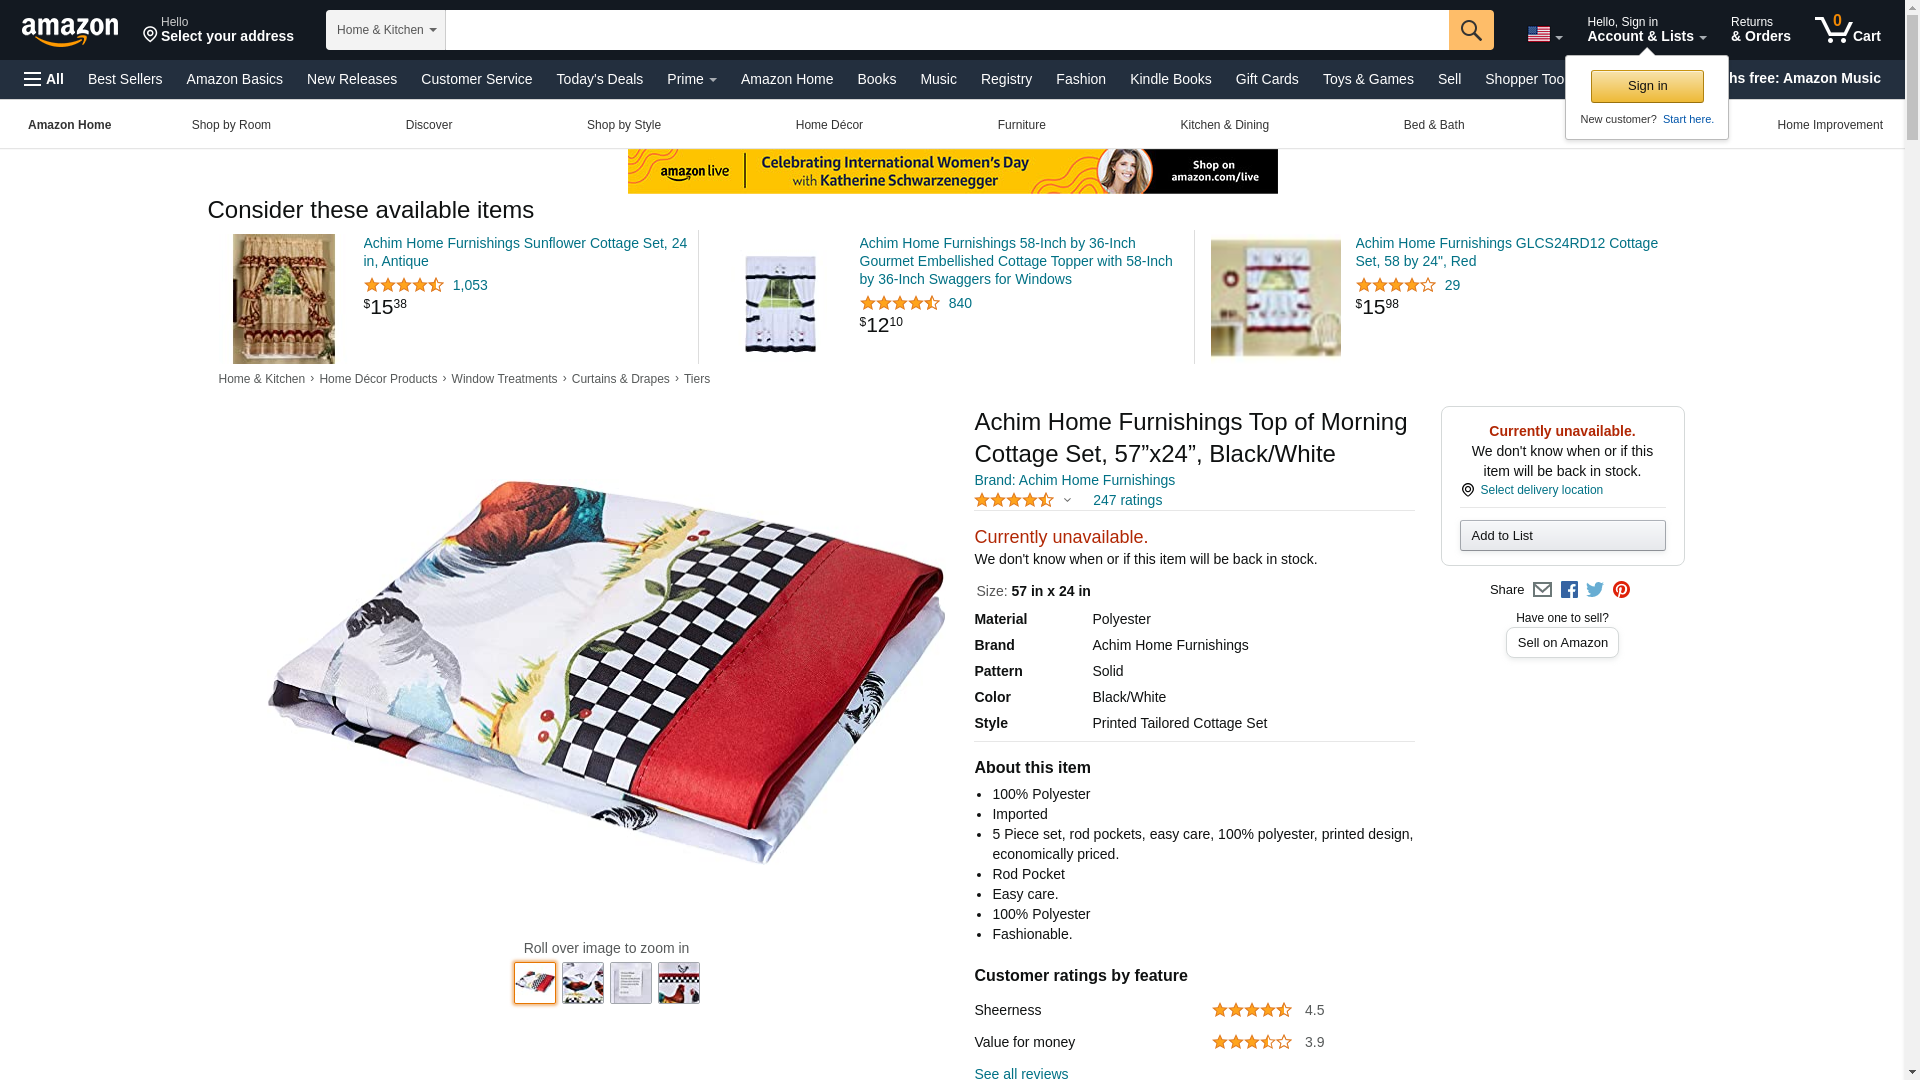
Task: Expand the Home & Kitchen search category dropdown
Action: (x=386, y=30)
